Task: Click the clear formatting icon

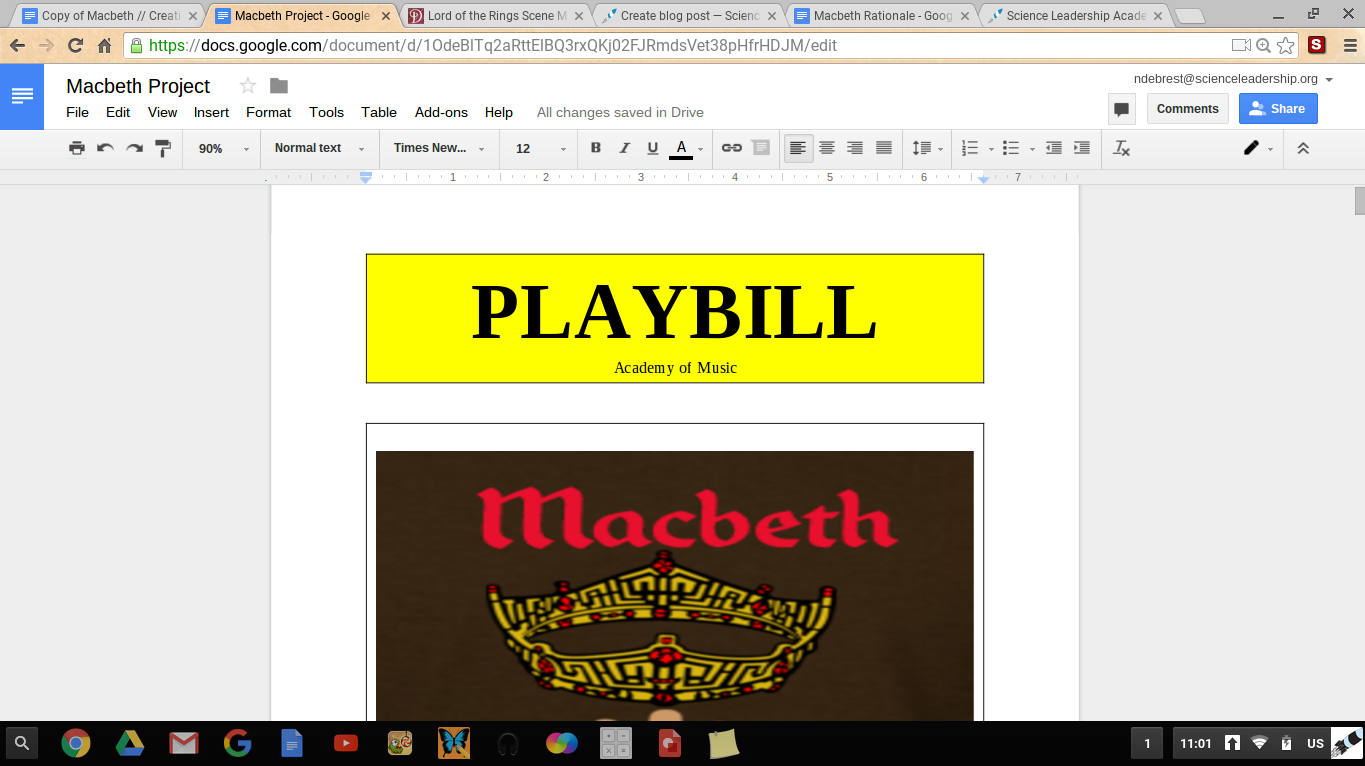Action: [1122, 148]
